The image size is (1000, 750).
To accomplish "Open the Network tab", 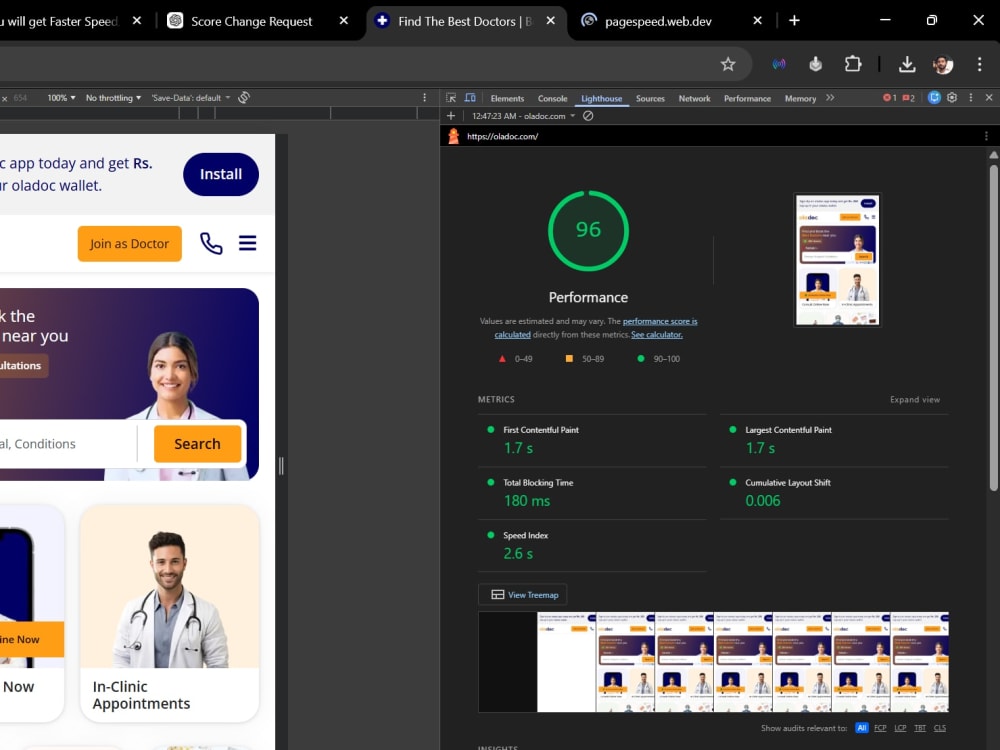I will tap(695, 98).
